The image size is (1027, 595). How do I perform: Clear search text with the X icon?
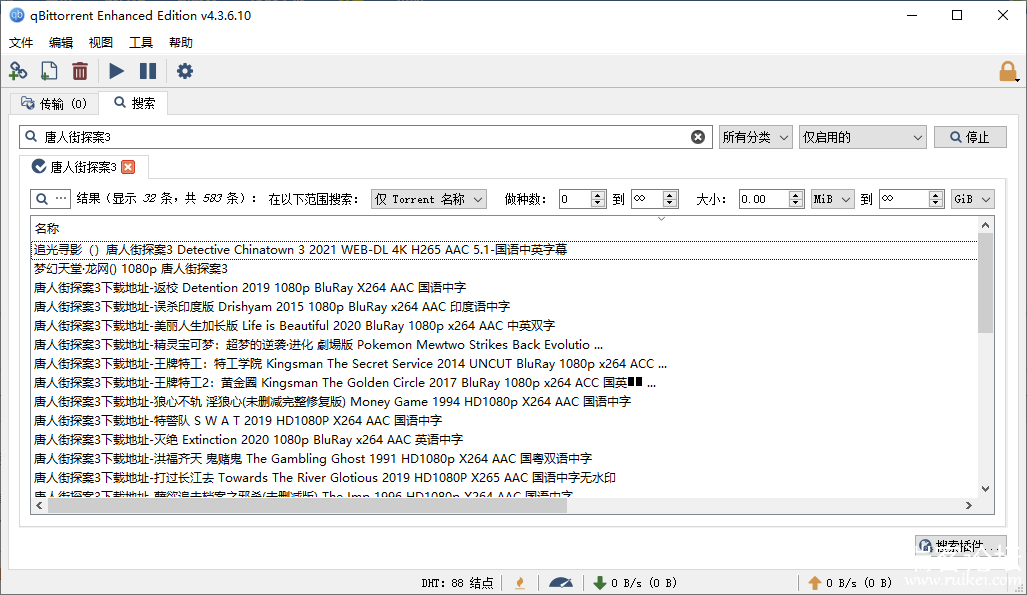coord(698,137)
